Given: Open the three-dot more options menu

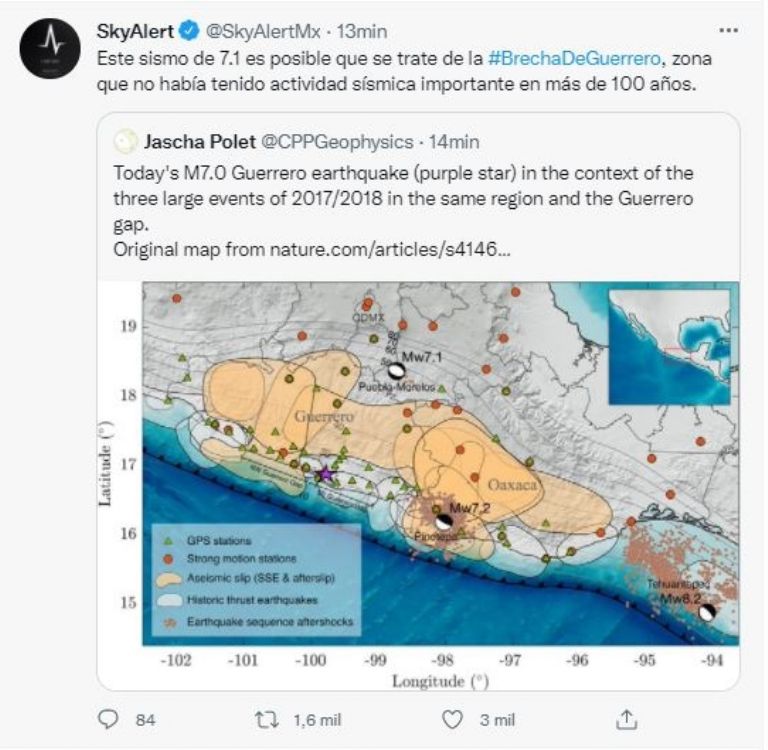Looking at the screenshot, I should pos(728,30).
